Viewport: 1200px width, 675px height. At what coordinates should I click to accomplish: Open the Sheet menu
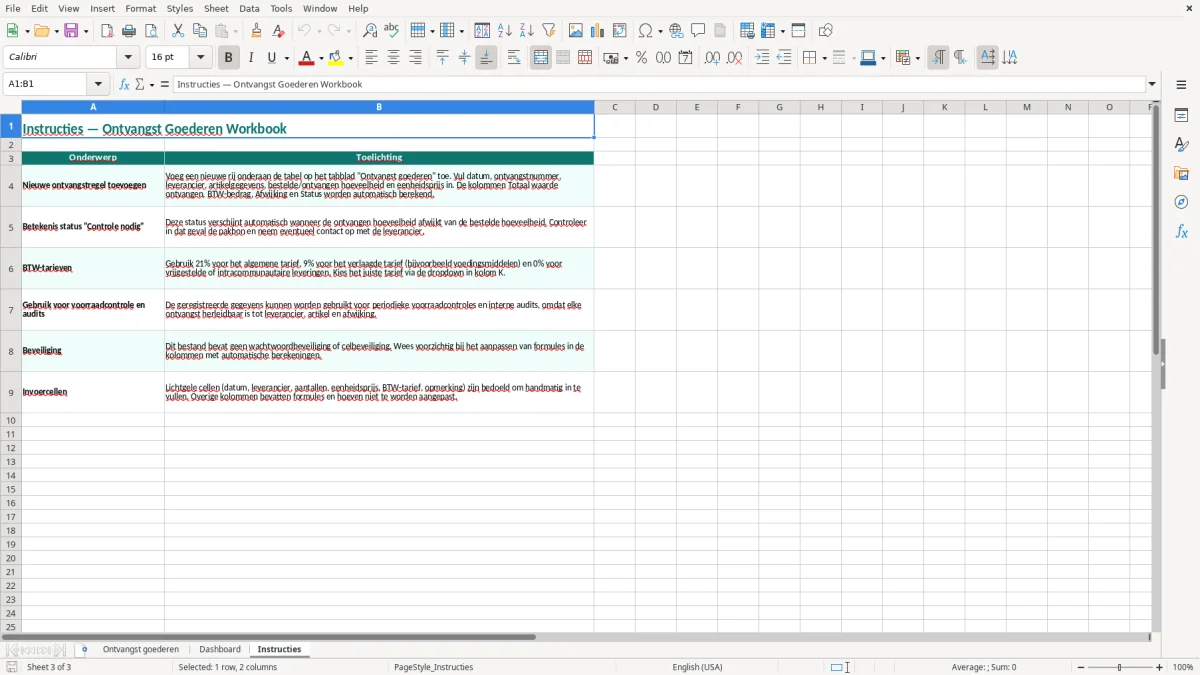[x=215, y=8]
